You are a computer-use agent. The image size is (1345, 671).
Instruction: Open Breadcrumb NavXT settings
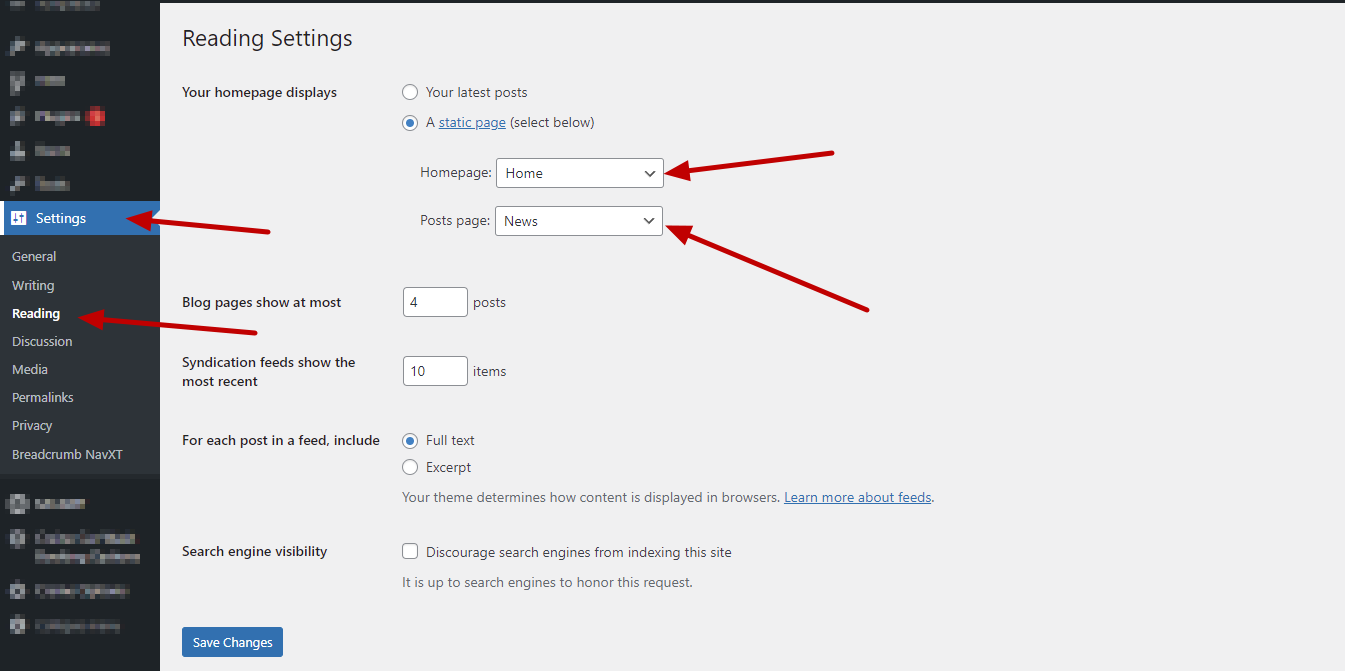point(67,454)
